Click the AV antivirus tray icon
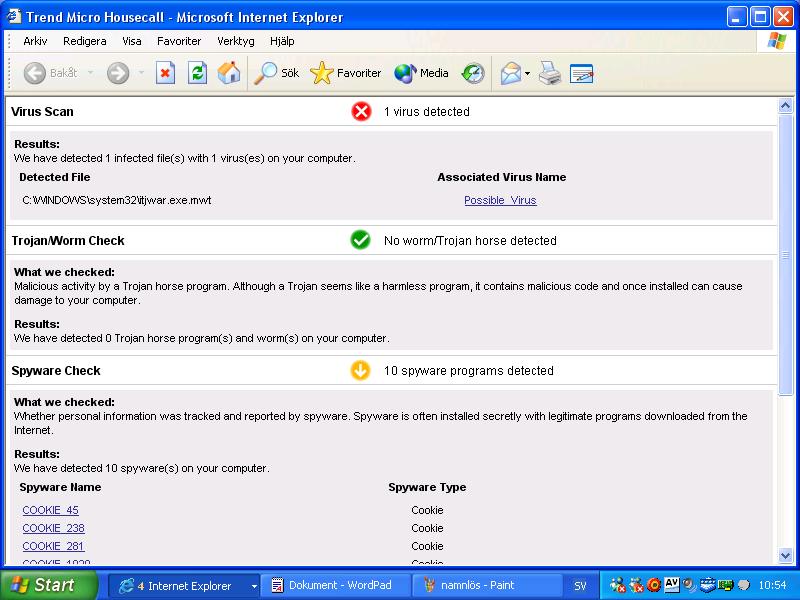 point(671,584)
